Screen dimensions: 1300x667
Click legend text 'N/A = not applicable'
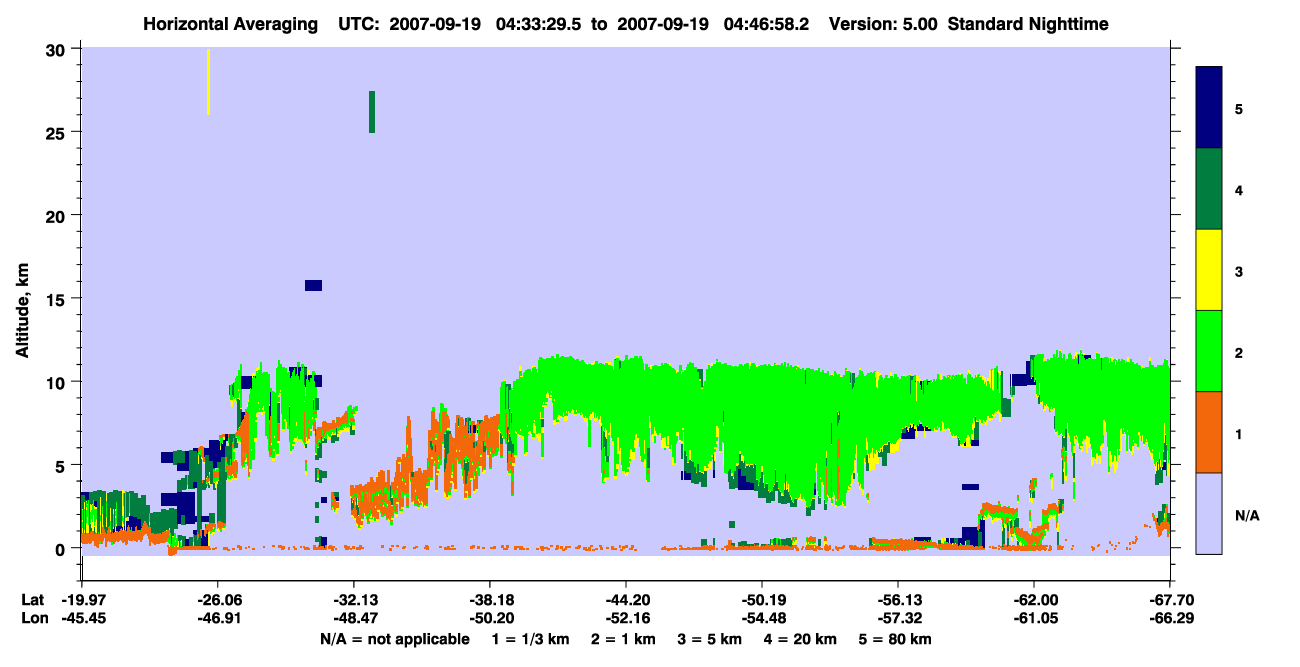click(x=394, y=639)
